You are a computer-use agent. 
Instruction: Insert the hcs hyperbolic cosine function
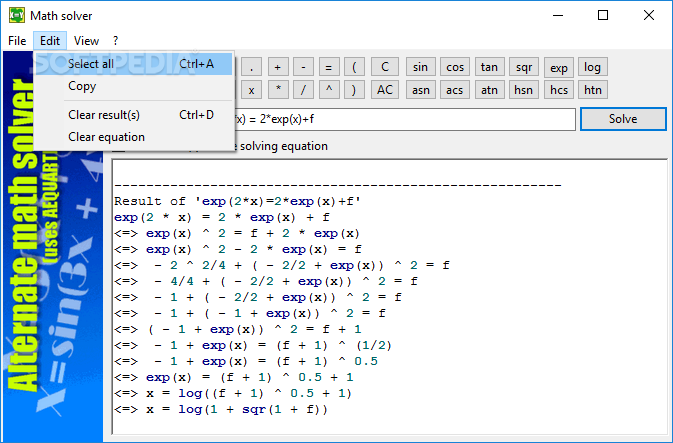point(558,90)
